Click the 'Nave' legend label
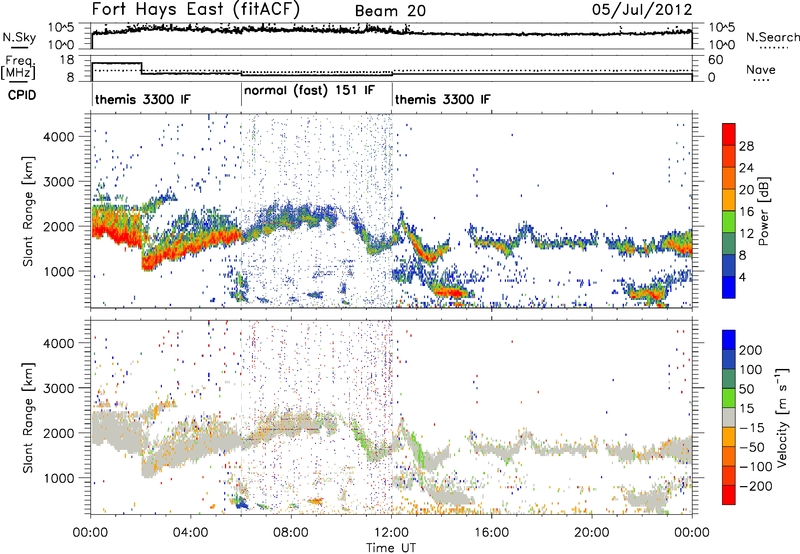The height and width of the screenshot is (554, 800). click(760, 70)
